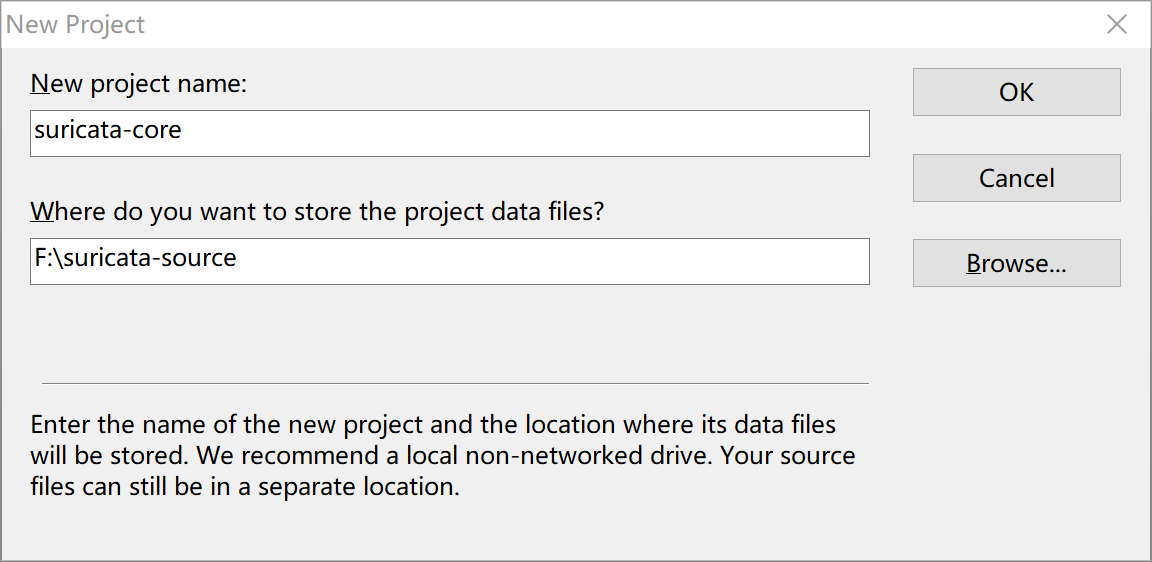Screen dimensions: 1152x562
Task: Click the "files can still be in a separate location" line
Action: pos(245,488)
